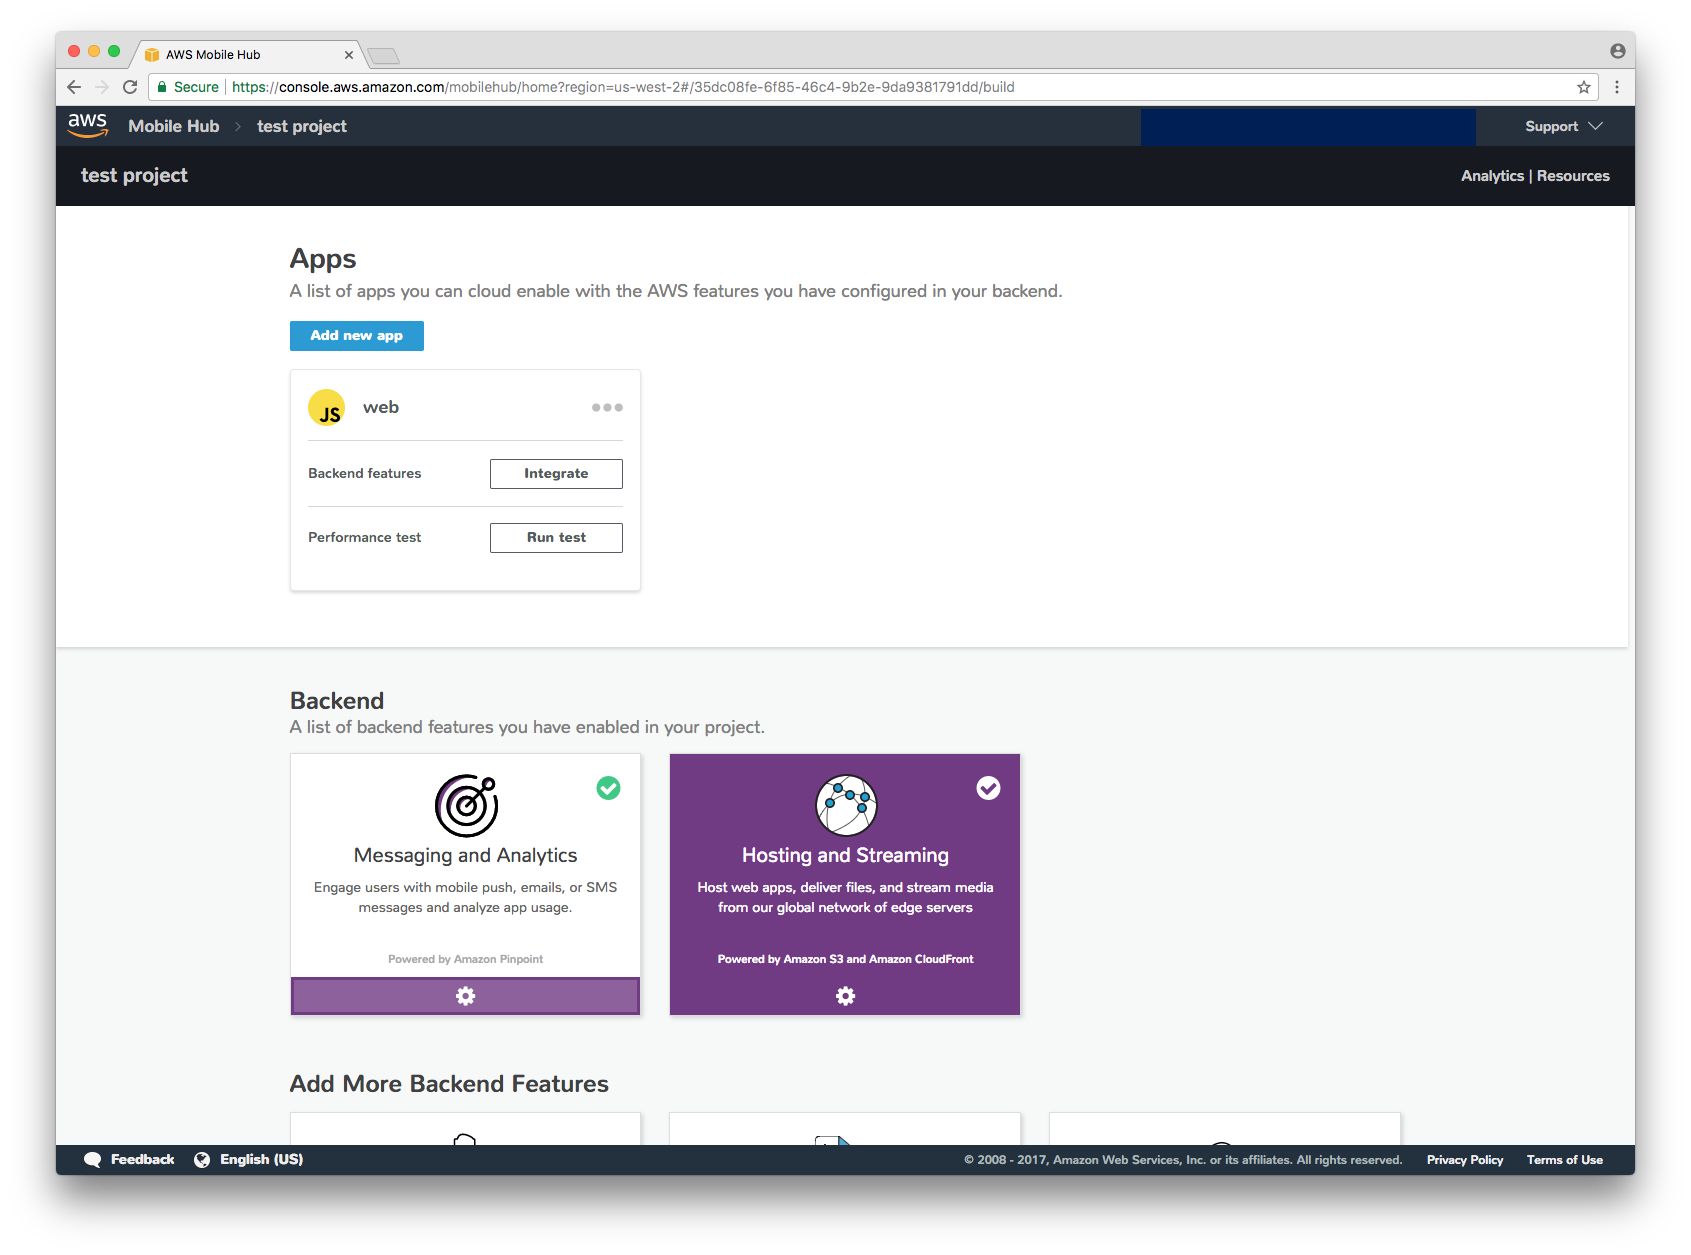Click the Add new app button

(357, 336)
